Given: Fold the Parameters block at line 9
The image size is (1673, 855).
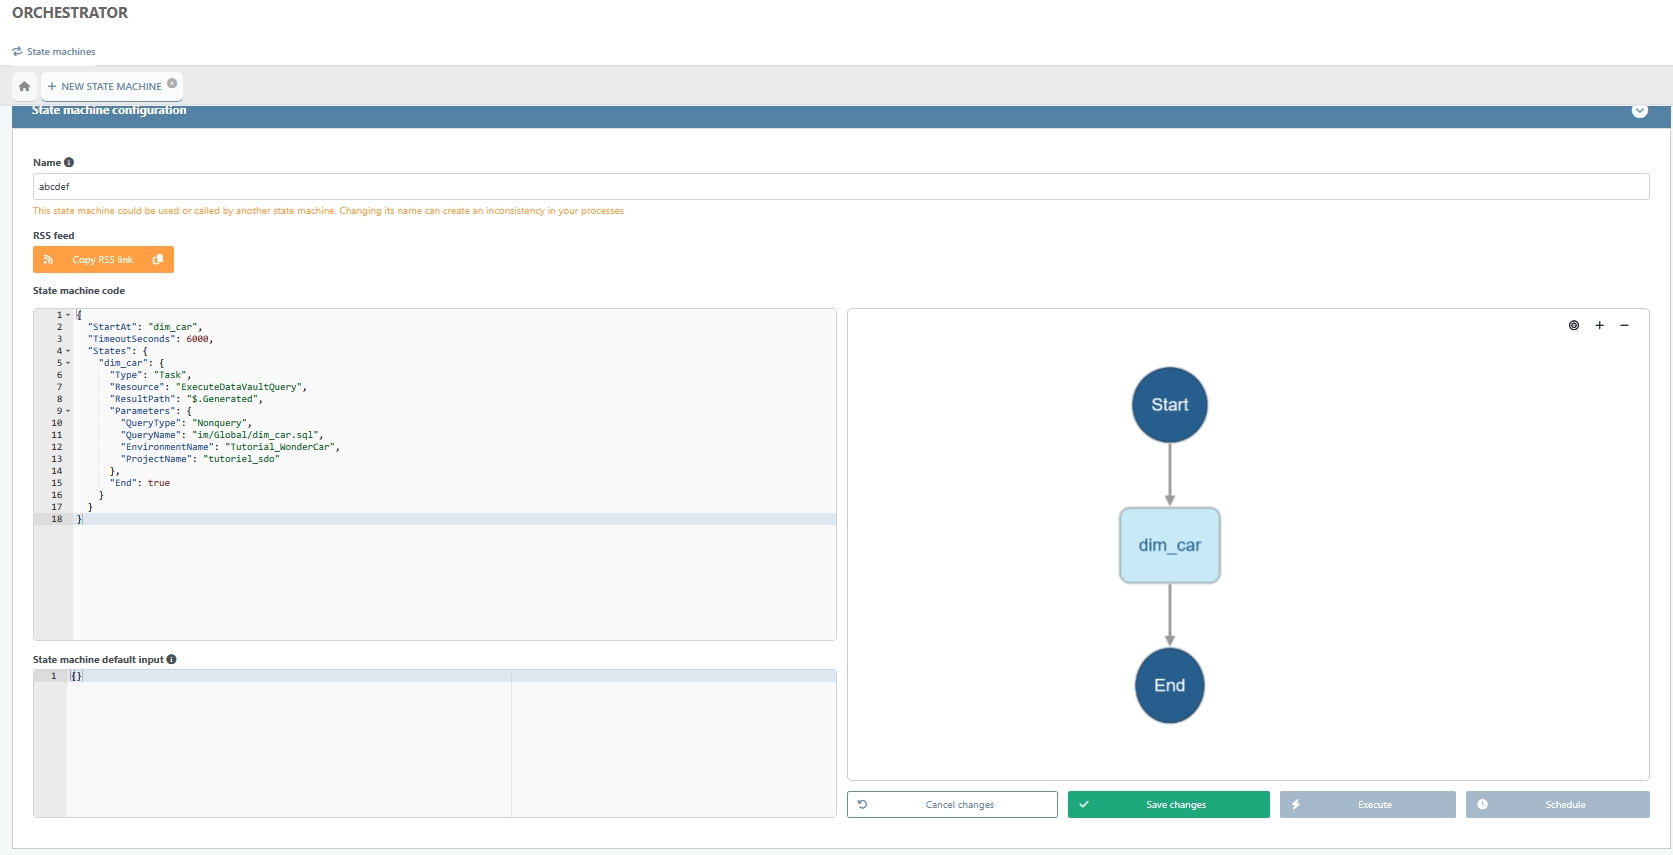Looking at the screenshot, I should click(x=68, y=411).
